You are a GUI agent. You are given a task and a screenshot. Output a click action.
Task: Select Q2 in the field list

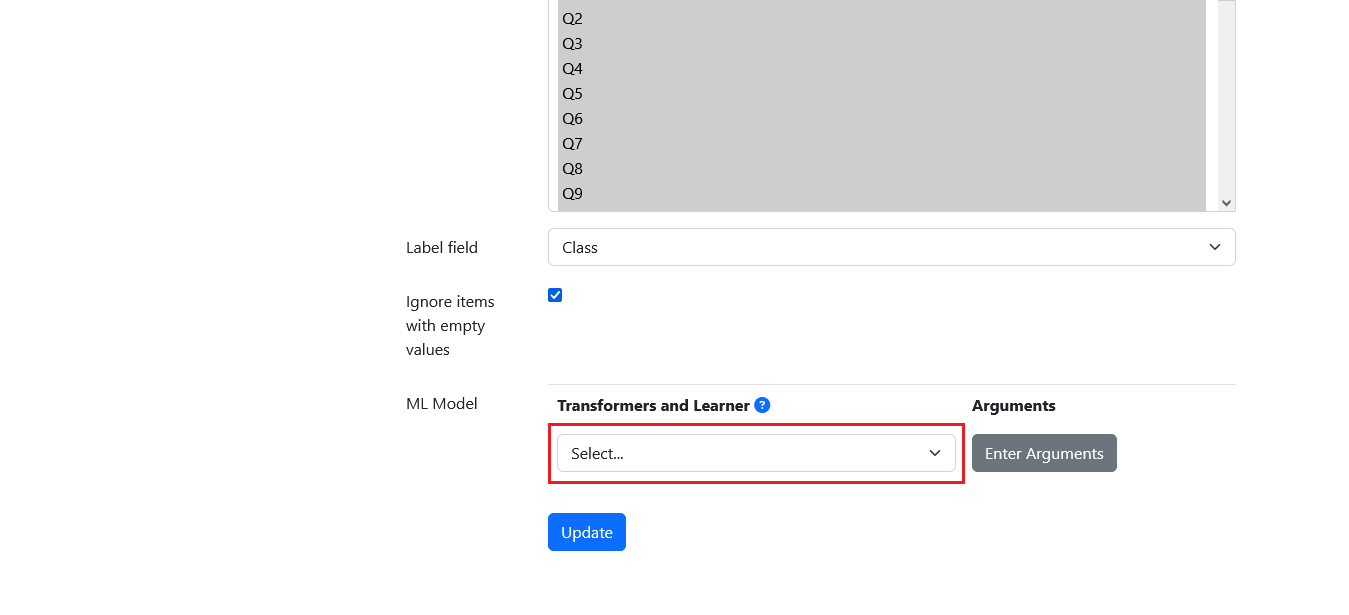(882, 19)
